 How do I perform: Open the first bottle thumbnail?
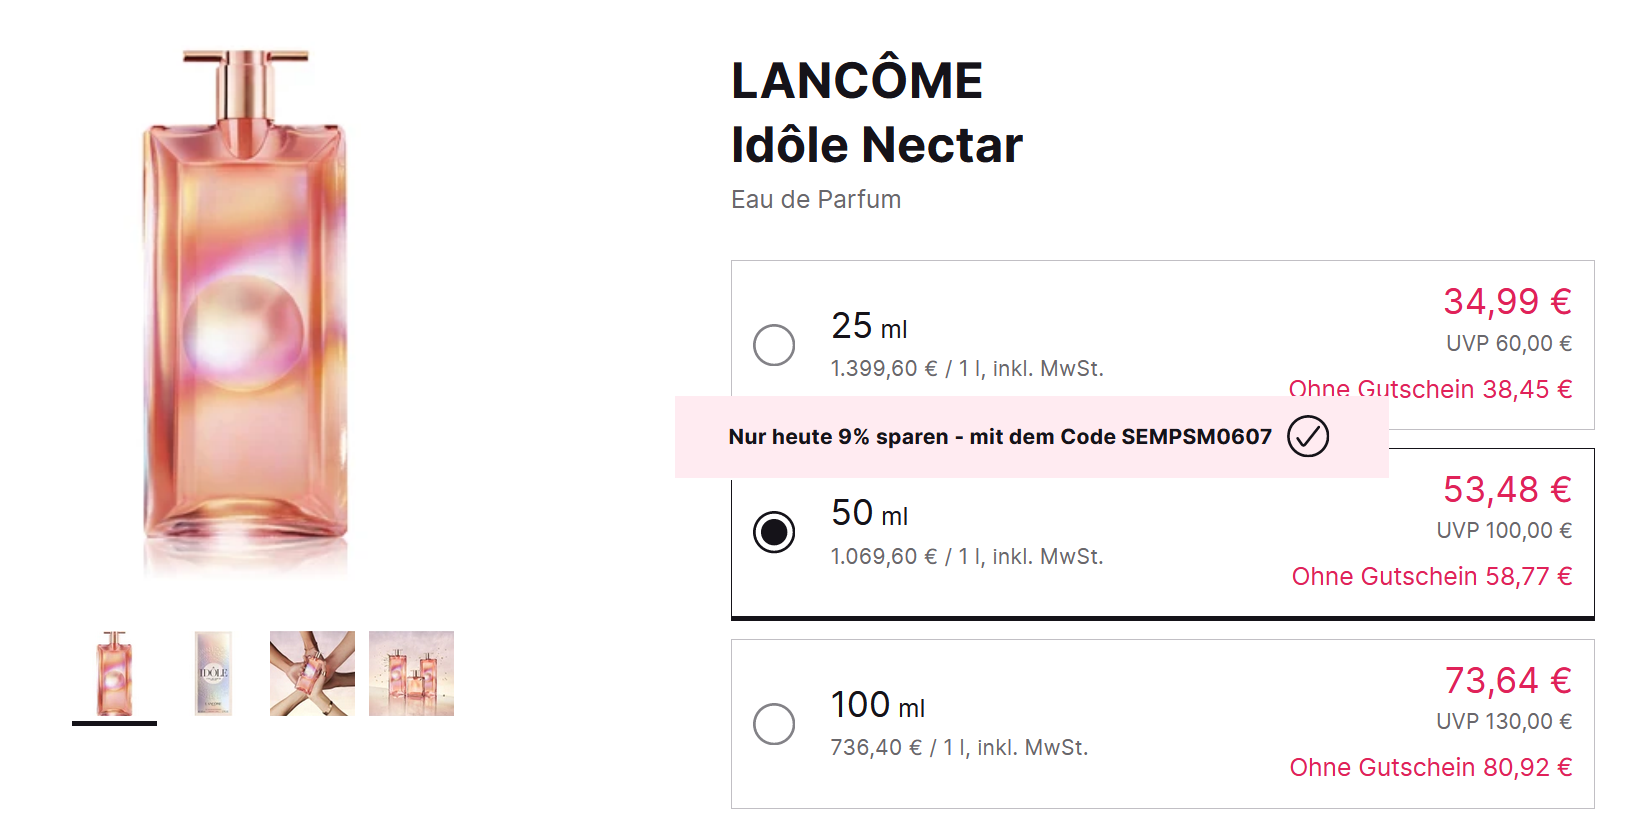tap(114, 673)
